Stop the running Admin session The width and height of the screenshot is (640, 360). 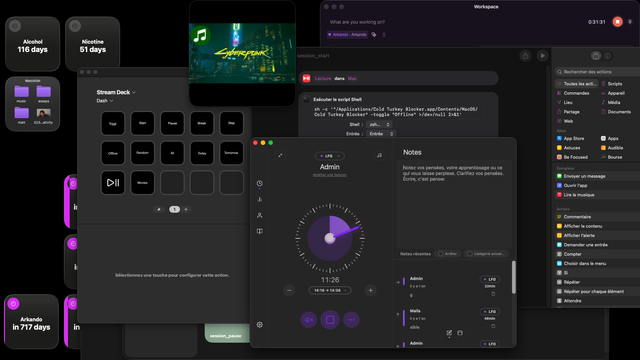coord(330,320)
